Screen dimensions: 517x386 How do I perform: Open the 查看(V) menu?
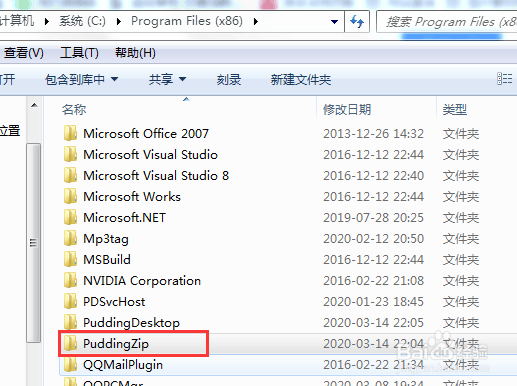tap(24, 53)
